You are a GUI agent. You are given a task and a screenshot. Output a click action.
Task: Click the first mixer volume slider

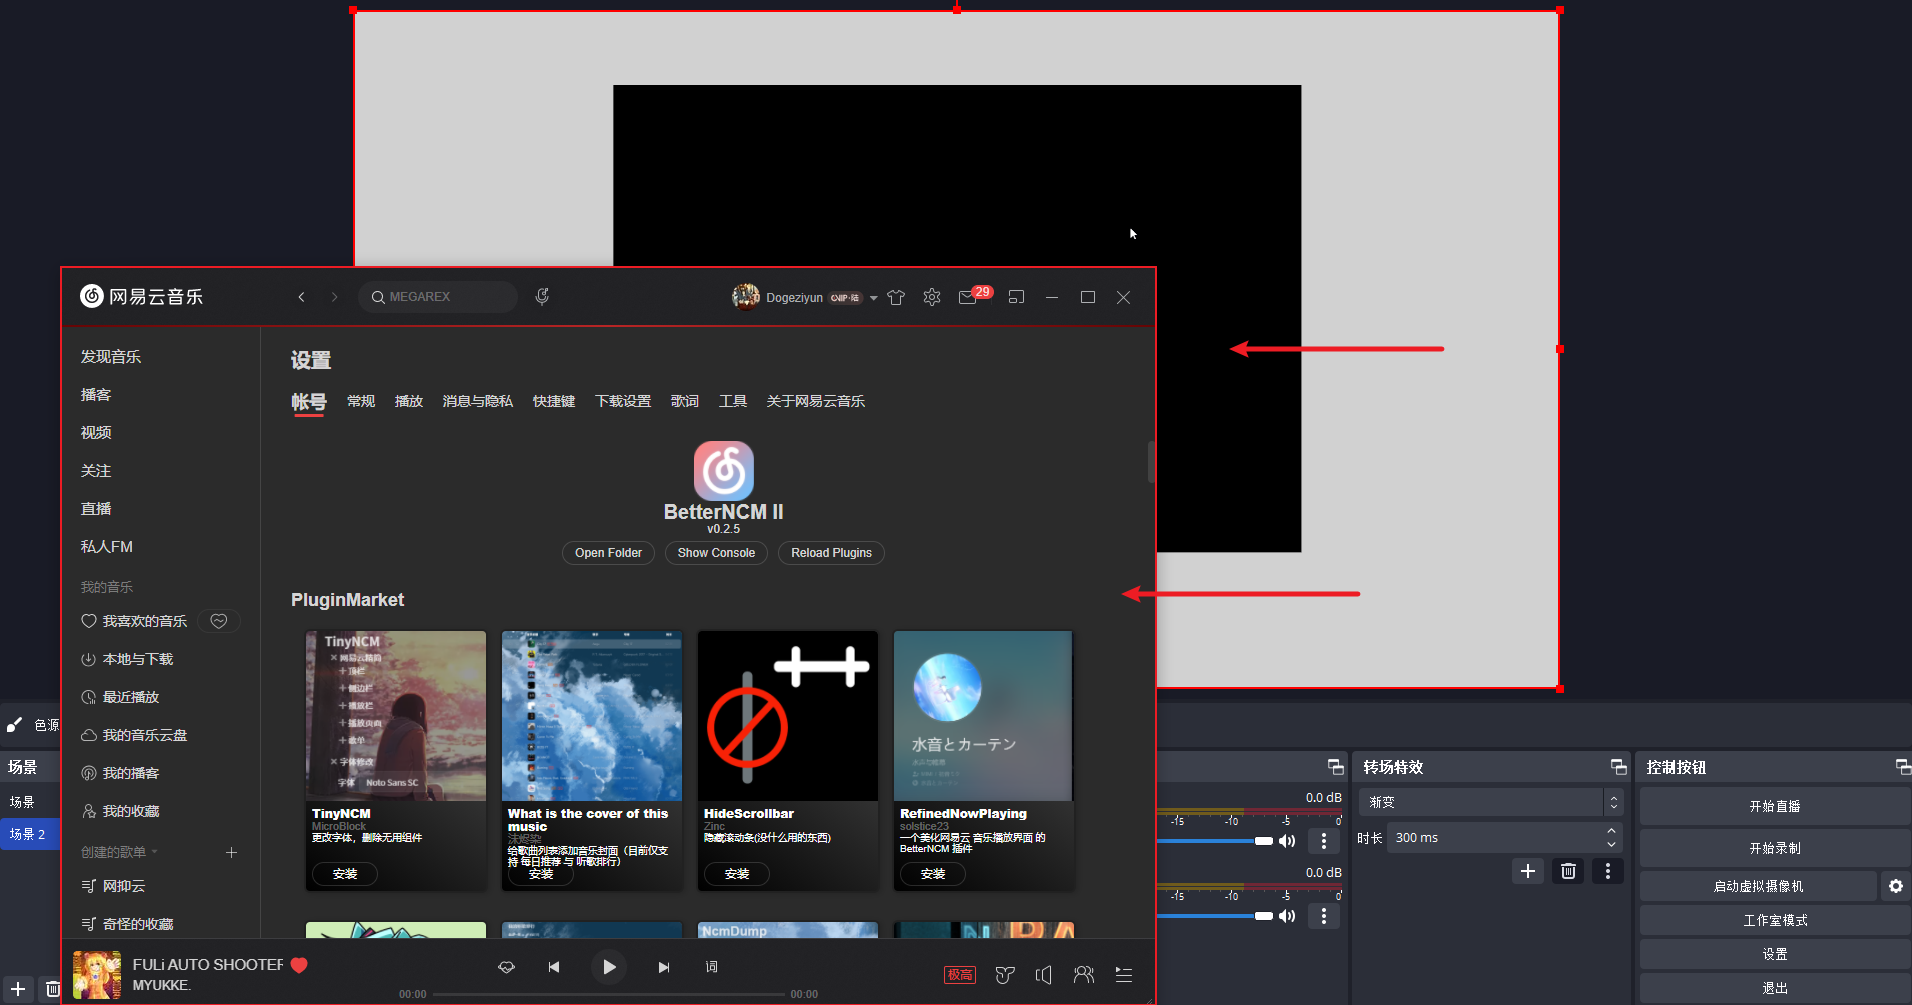tap(1215, 841)
